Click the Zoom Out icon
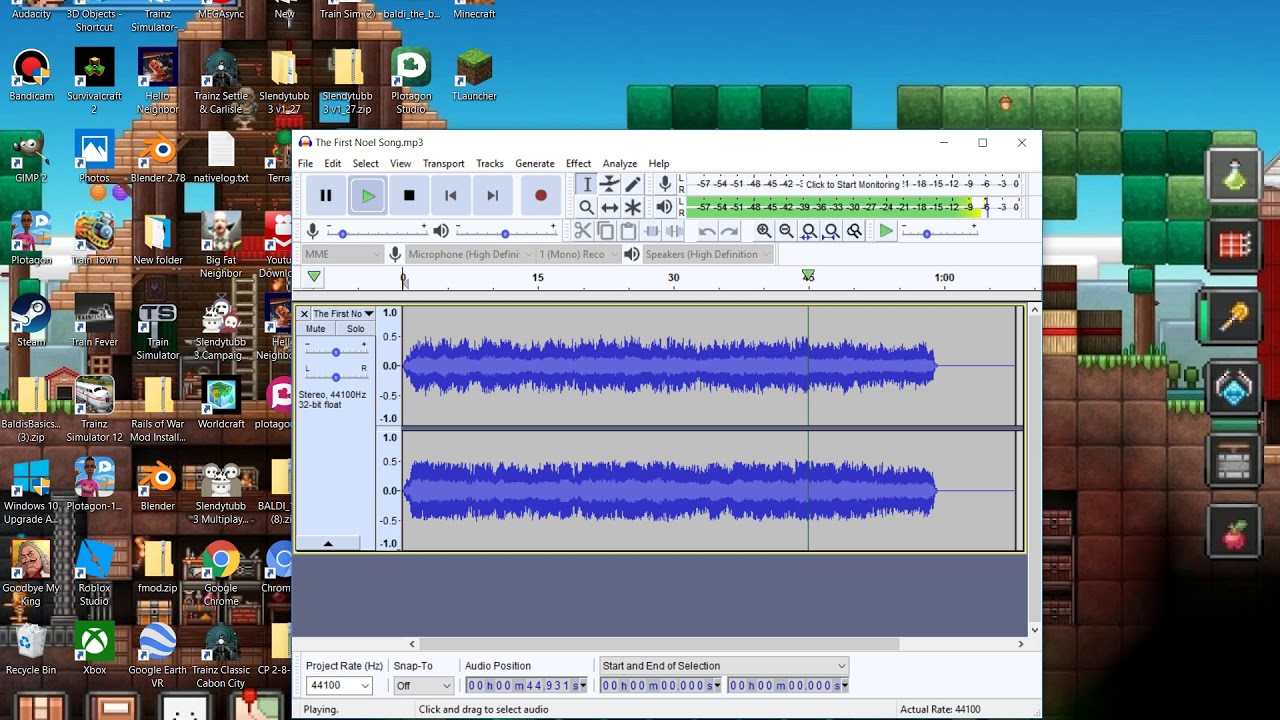The width and height of the screenshot is (1280, 720). 786,231
